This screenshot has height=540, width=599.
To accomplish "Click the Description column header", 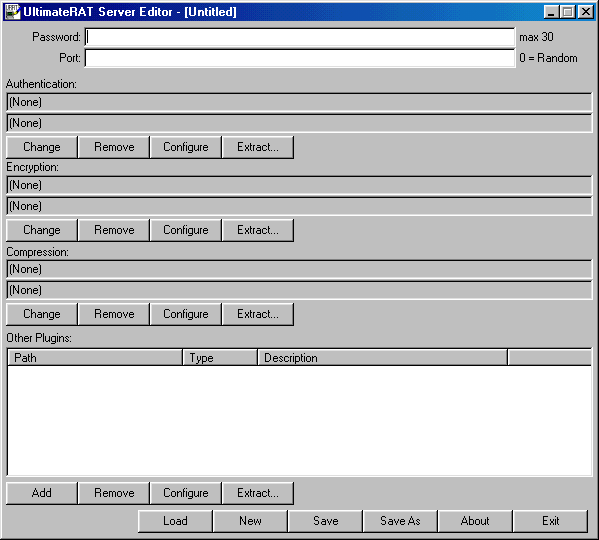I will [383, 358].
